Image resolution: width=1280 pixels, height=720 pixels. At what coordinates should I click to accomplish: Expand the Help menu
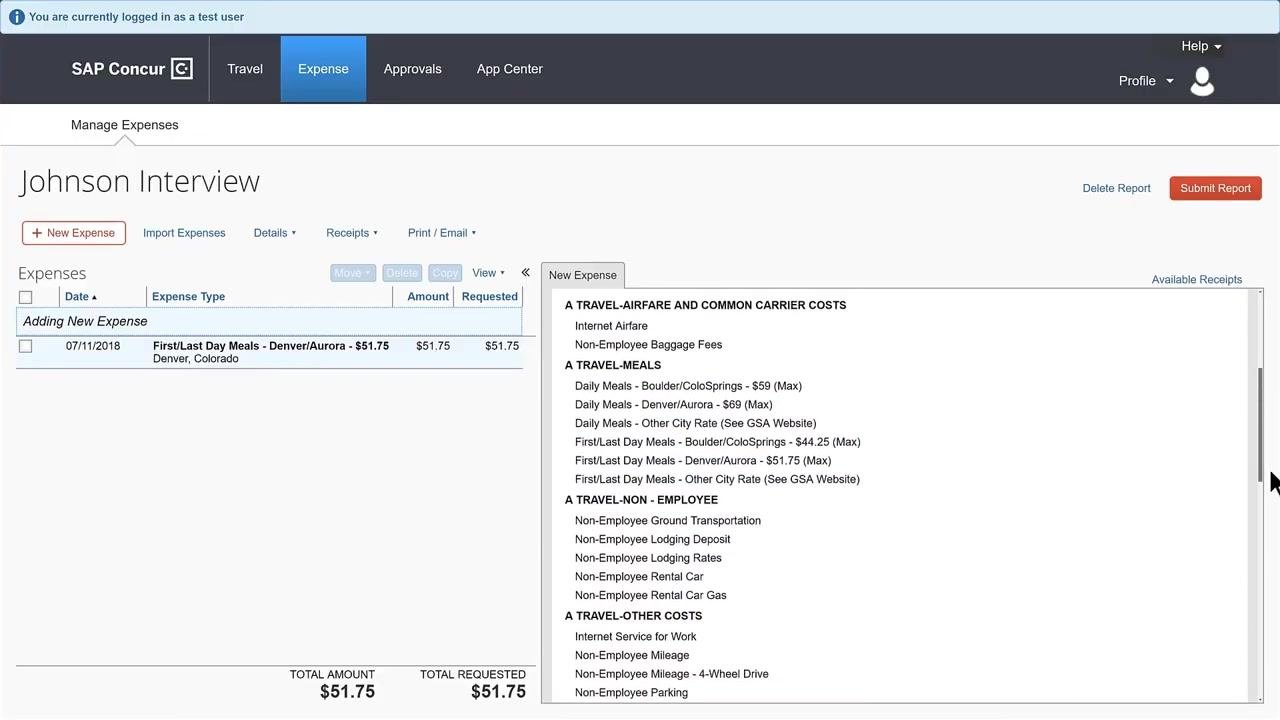(1201, 46)
